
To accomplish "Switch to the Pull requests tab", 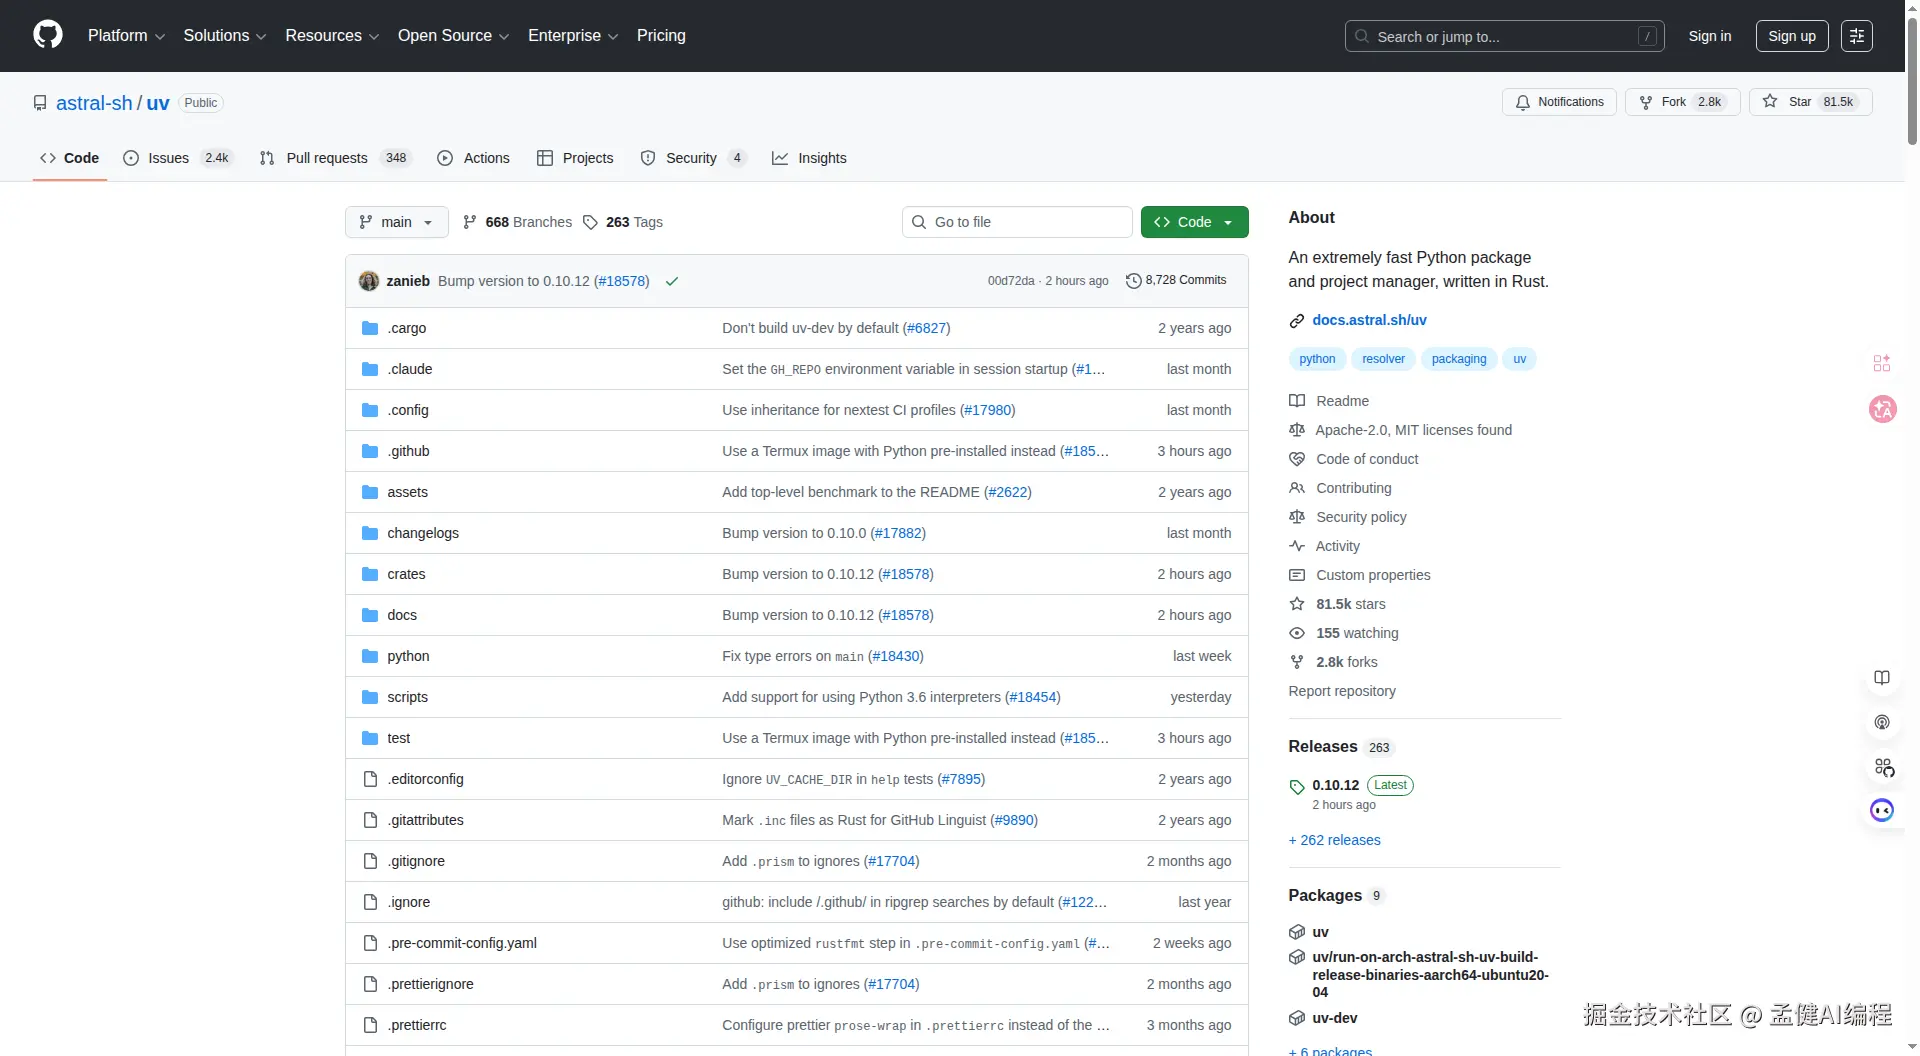I will (327, 157).
